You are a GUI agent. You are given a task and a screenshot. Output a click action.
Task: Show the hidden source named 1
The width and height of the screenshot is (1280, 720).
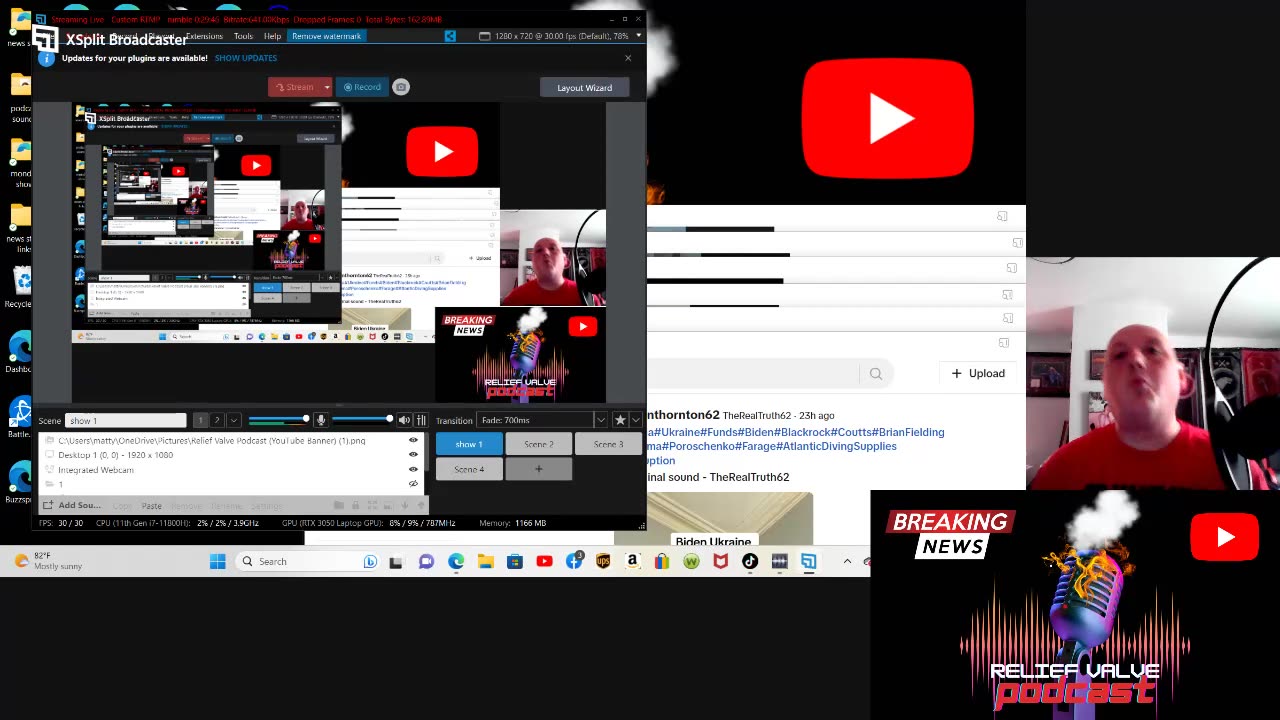(413, 484)
